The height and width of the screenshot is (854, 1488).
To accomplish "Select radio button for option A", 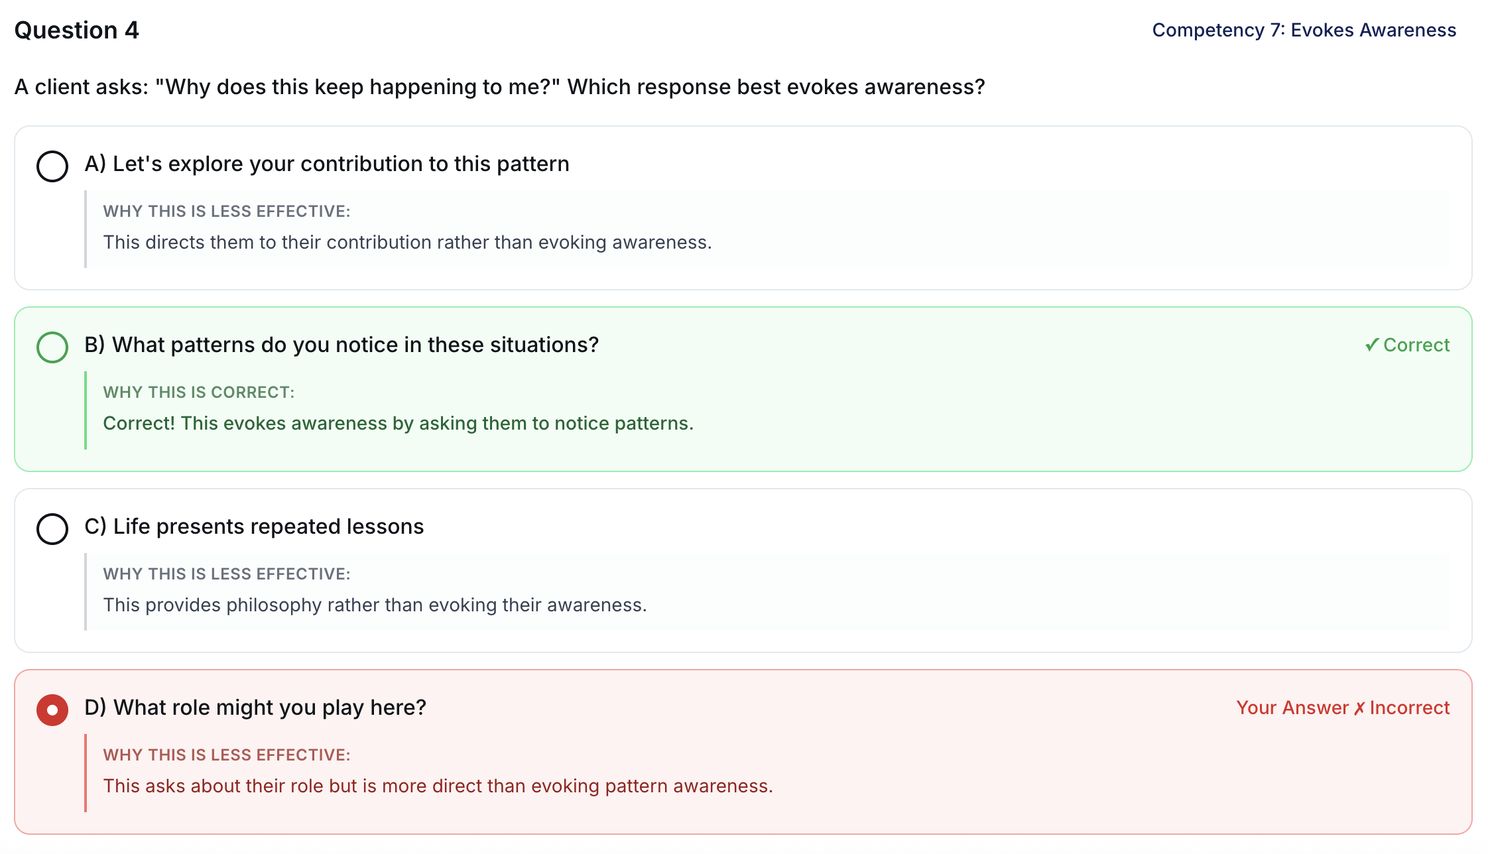I will tap(52, 166).
